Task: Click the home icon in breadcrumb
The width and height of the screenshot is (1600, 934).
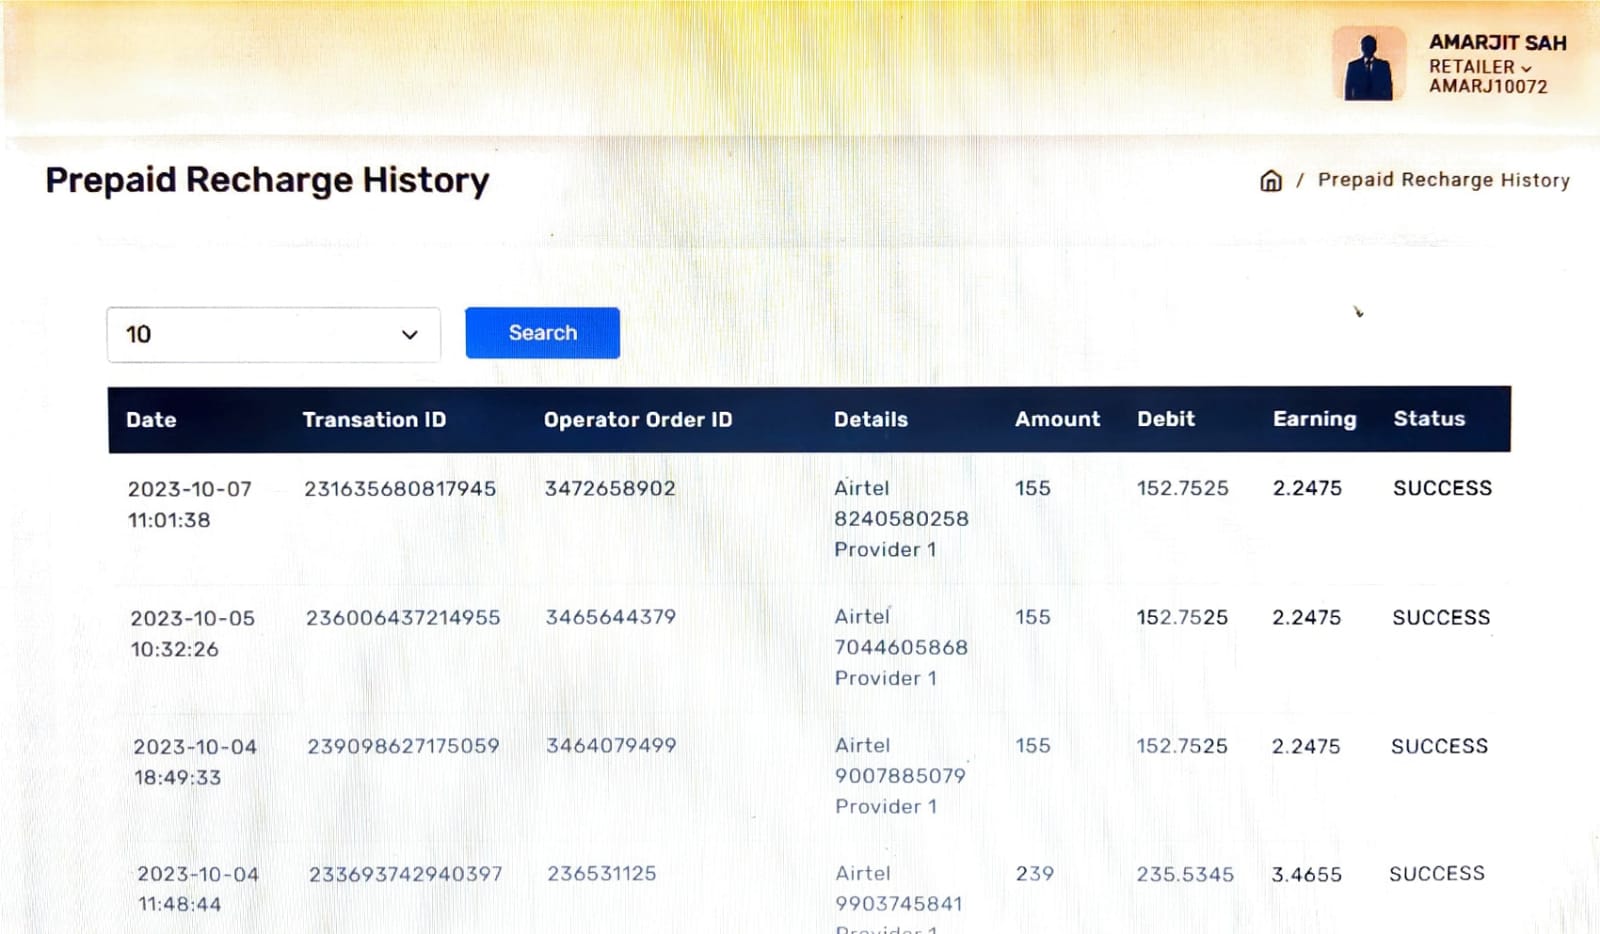Action: coord(1270,181)
